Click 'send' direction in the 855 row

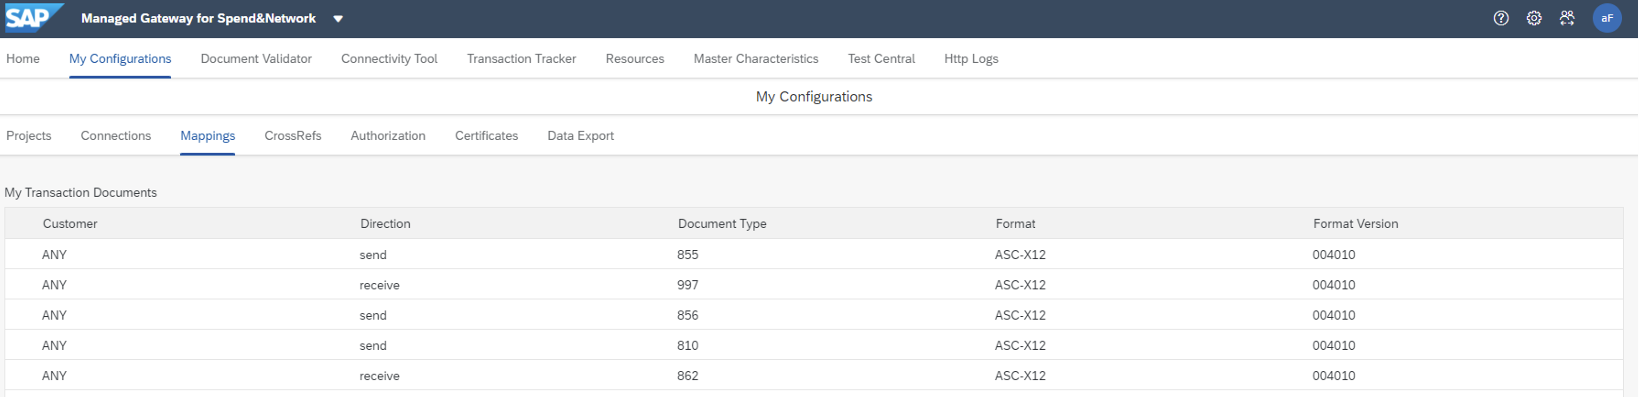(373, 255)
